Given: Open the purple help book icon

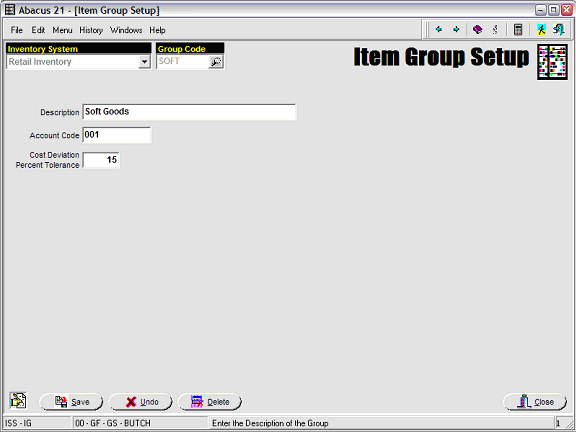Looking at the screenshot, I should 478,29.
